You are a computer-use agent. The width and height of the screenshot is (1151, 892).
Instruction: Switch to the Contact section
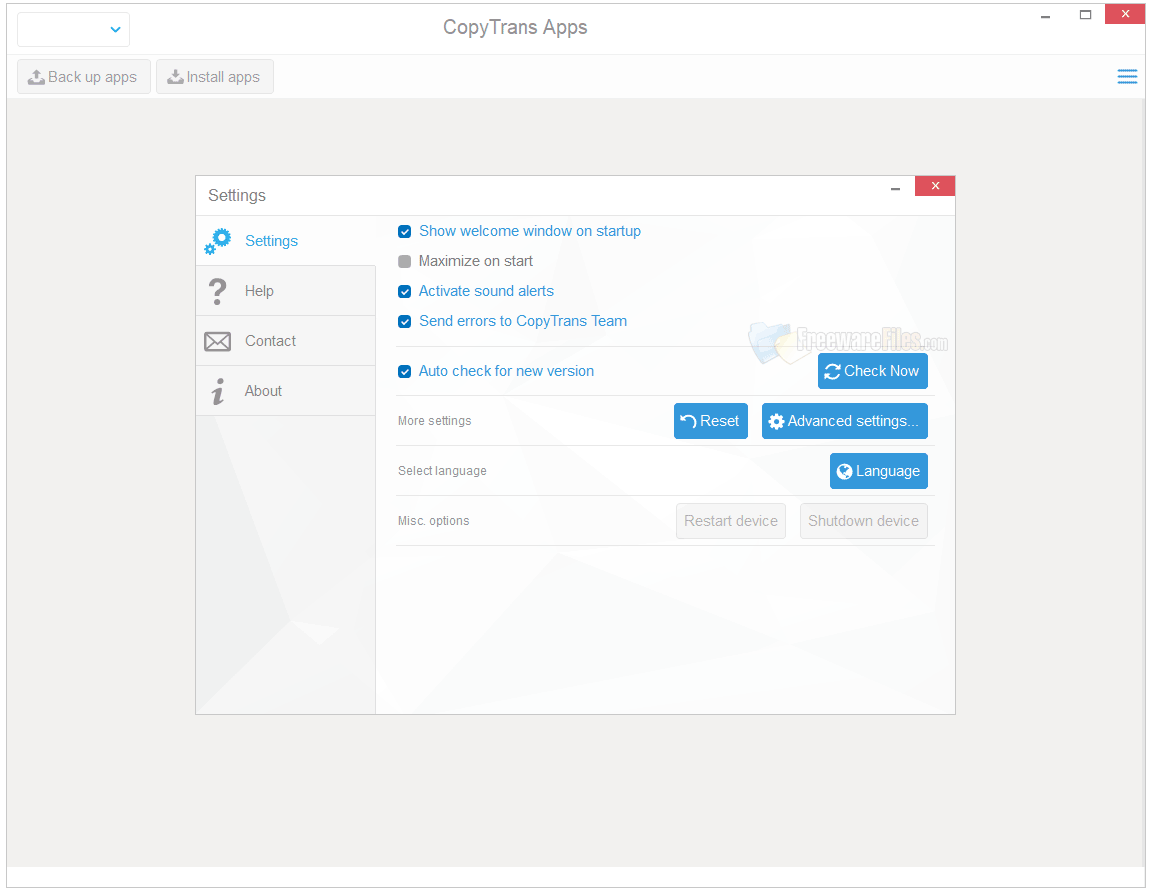[x=270, y=340]
